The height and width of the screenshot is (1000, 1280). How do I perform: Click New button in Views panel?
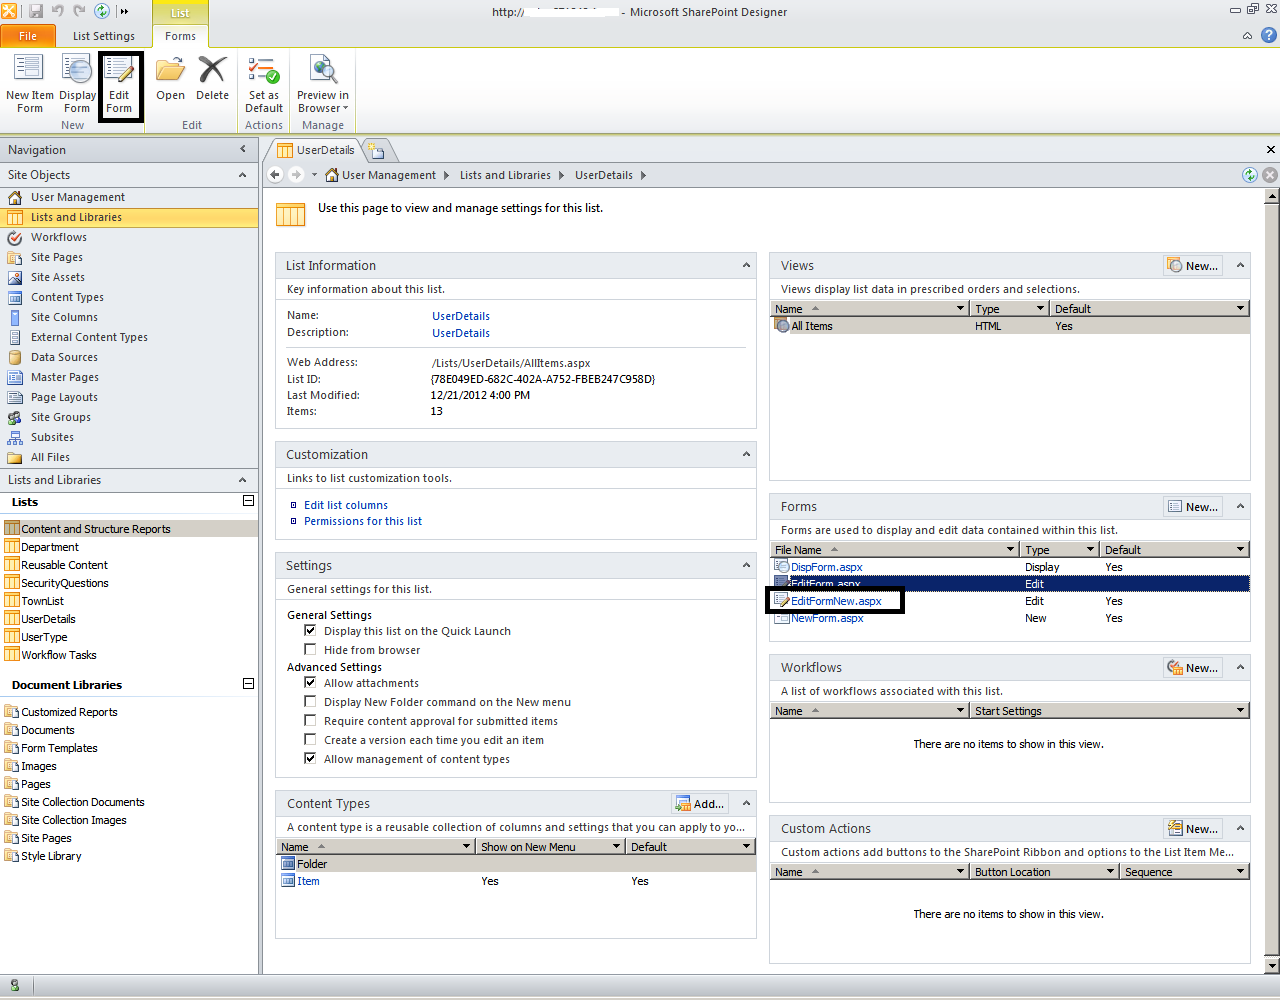point(1192,265)
